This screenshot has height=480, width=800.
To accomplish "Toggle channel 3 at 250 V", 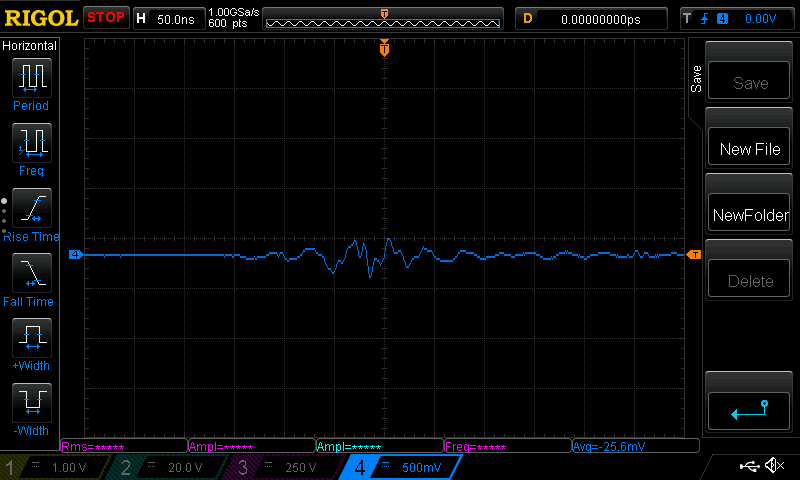I will click(x=283, y=467).
